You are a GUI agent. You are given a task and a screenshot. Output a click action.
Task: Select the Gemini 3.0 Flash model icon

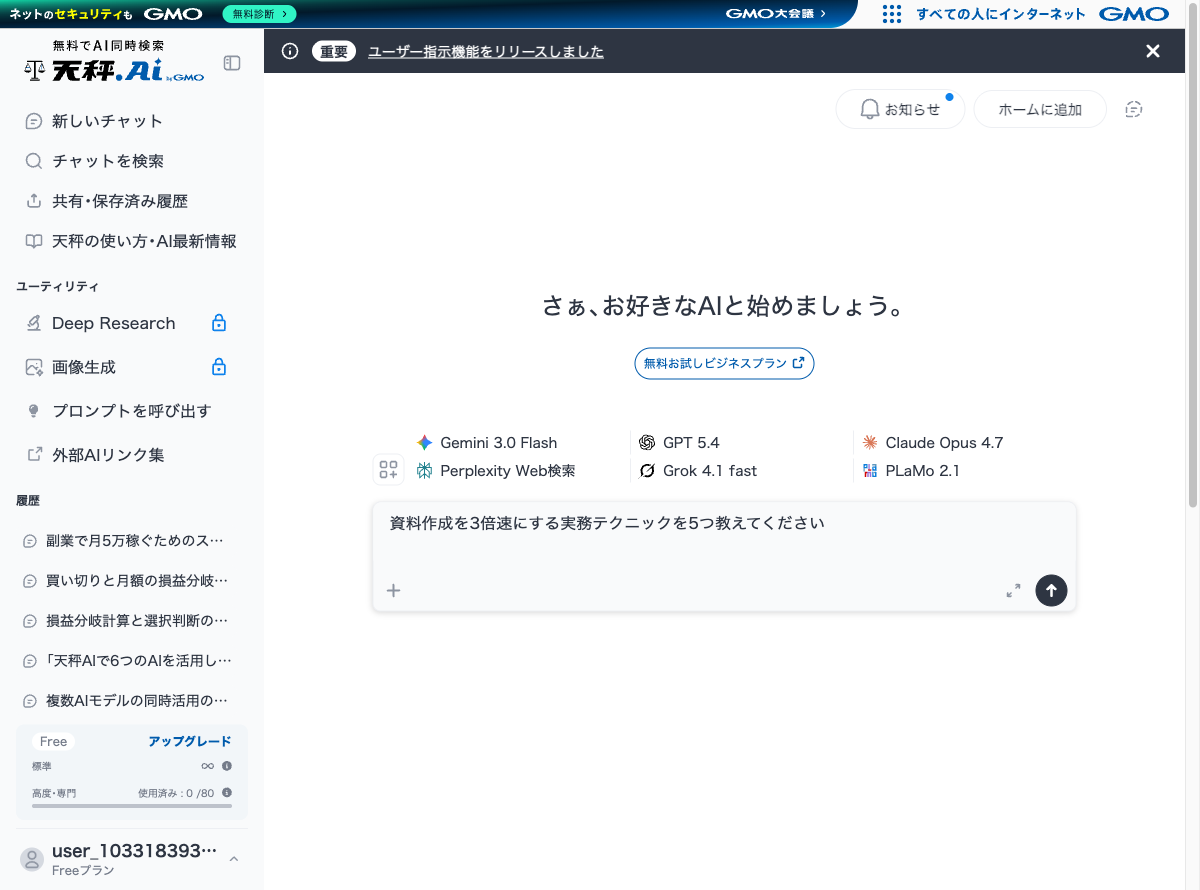click(x=424, y=442)
